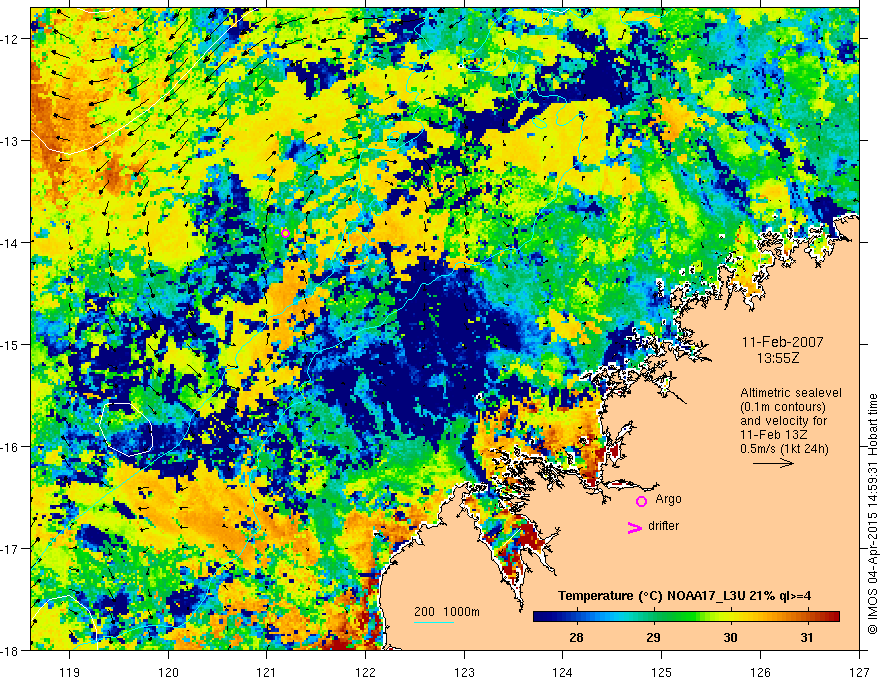This screenshot has height=680, width=880.
Task: Click the 28 value on color scale
Action: coord(576,637)
